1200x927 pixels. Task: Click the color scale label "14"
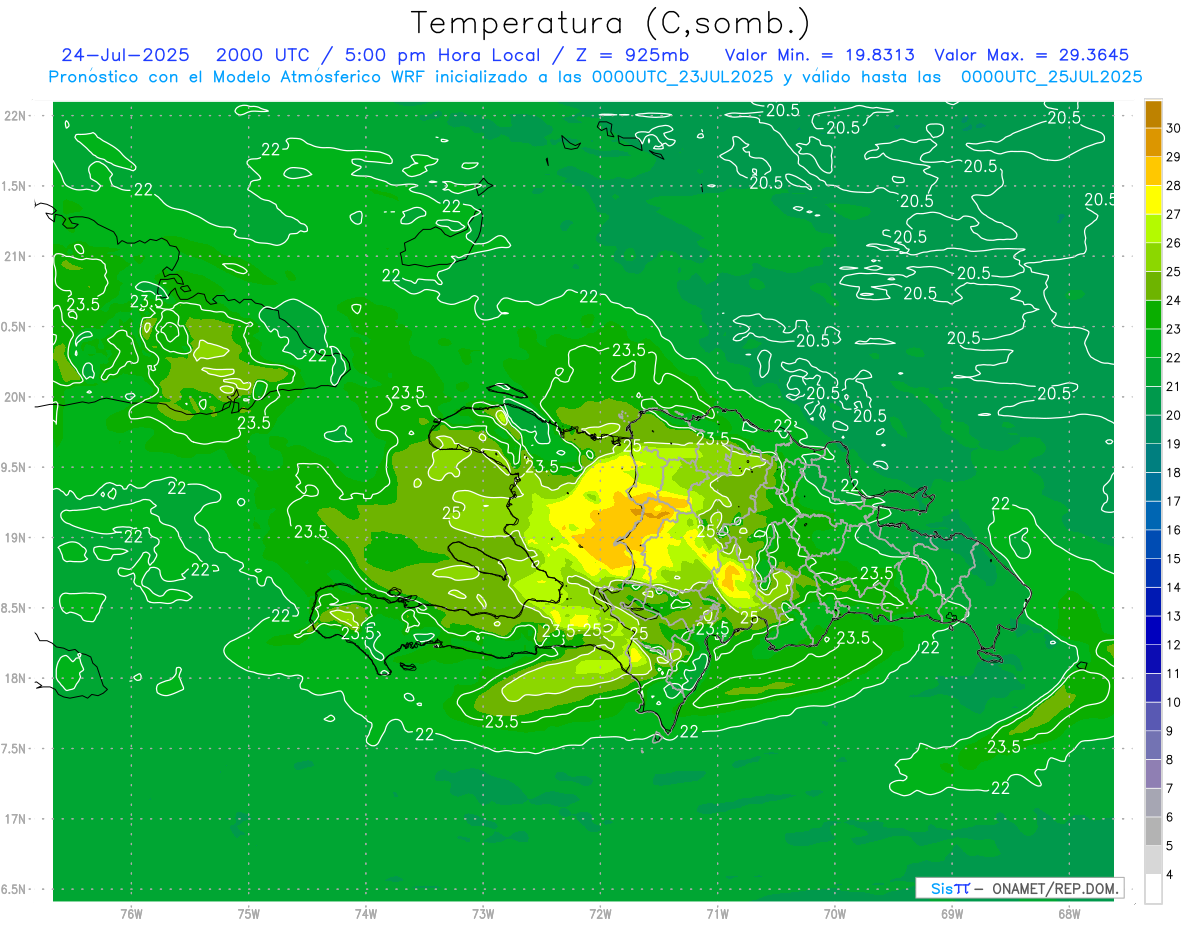1174,588
